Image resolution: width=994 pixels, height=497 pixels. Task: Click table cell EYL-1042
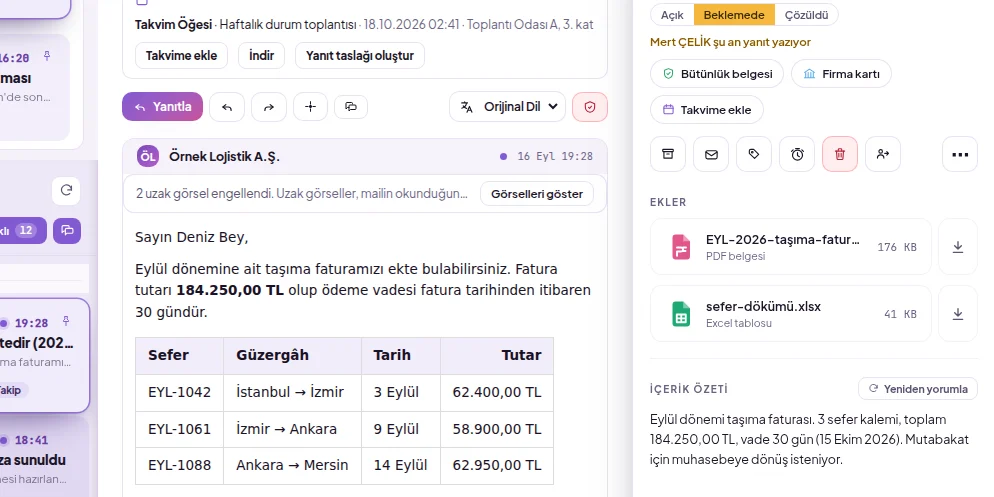[179, 392]
